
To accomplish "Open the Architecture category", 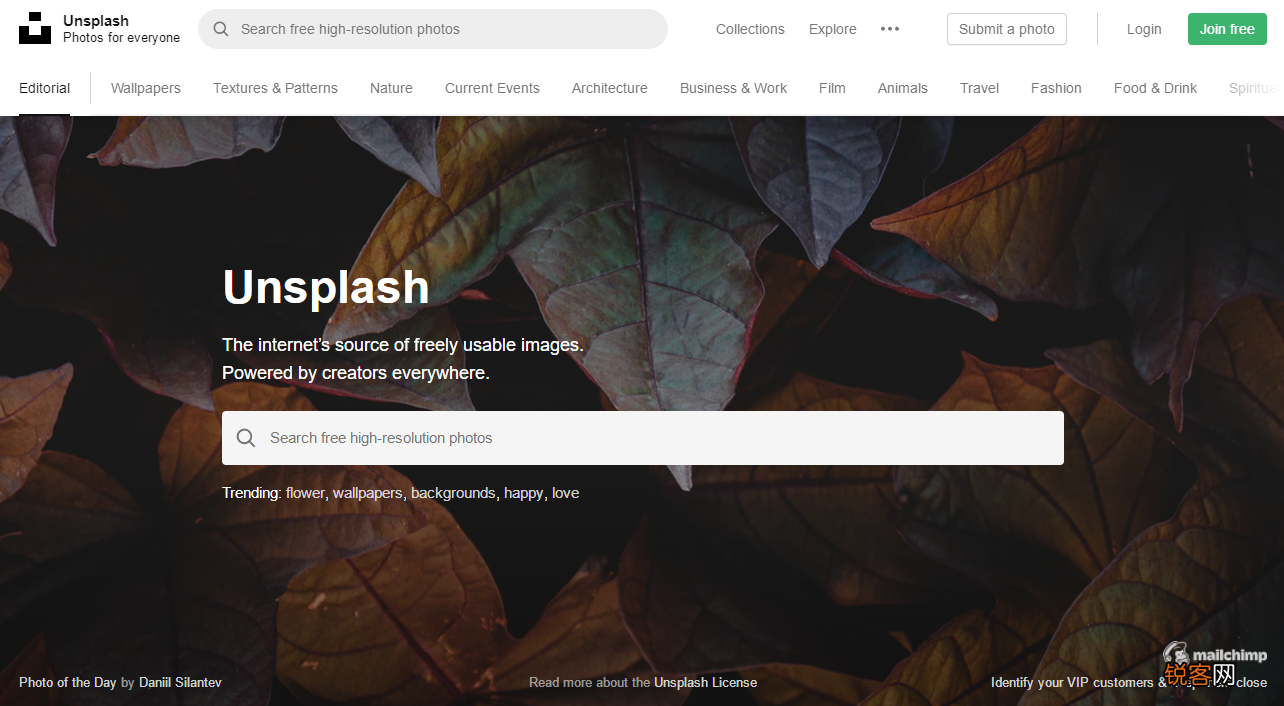I will 610,88.
